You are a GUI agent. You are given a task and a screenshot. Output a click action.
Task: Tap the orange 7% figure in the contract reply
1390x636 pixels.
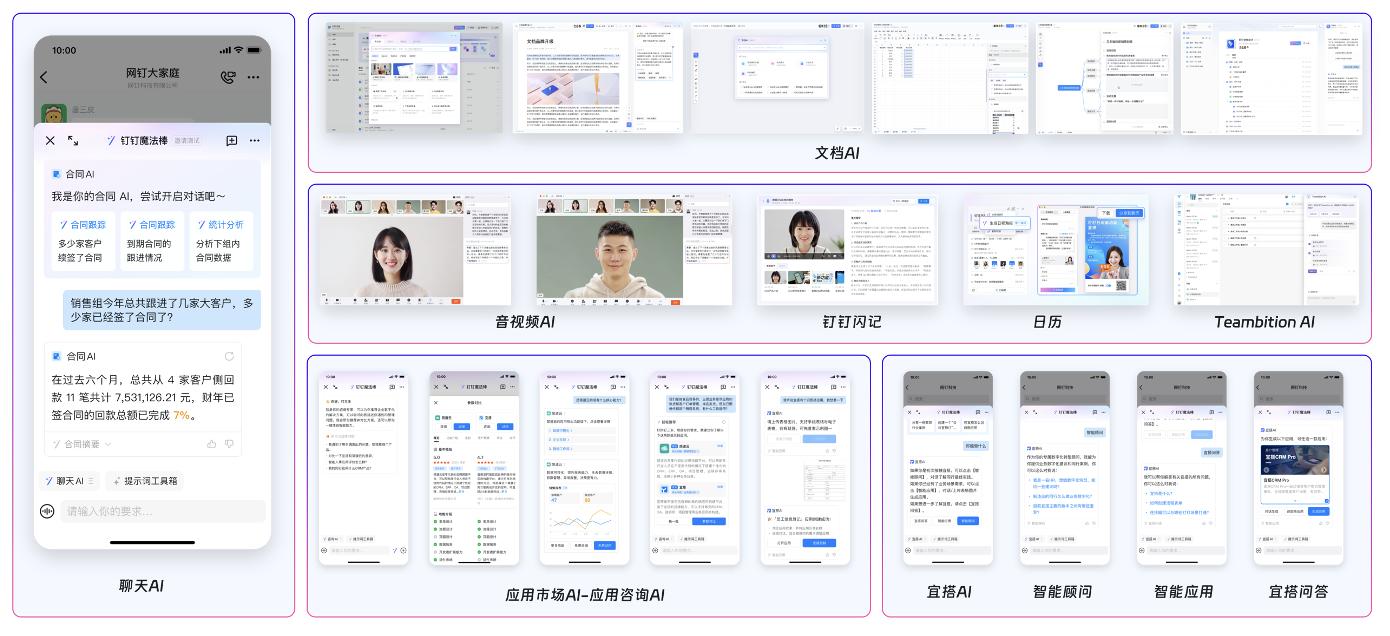coord(181,415)
